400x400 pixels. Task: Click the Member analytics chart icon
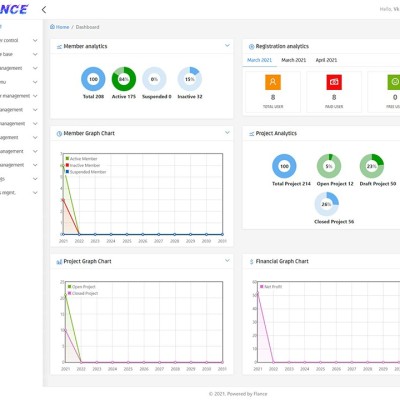tap(59, 47)
